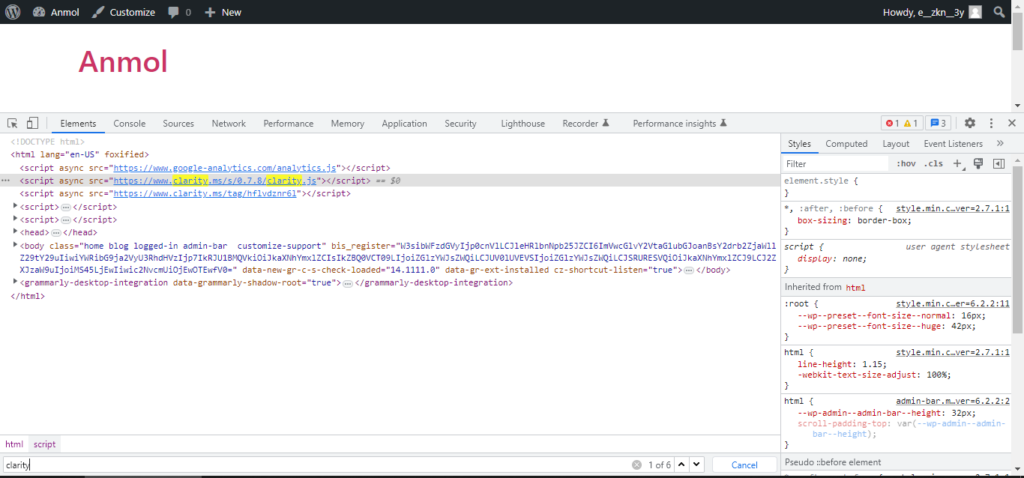The image size is (1024, 478).
Task: Open the Memory tab
Action: pos(347,123)
